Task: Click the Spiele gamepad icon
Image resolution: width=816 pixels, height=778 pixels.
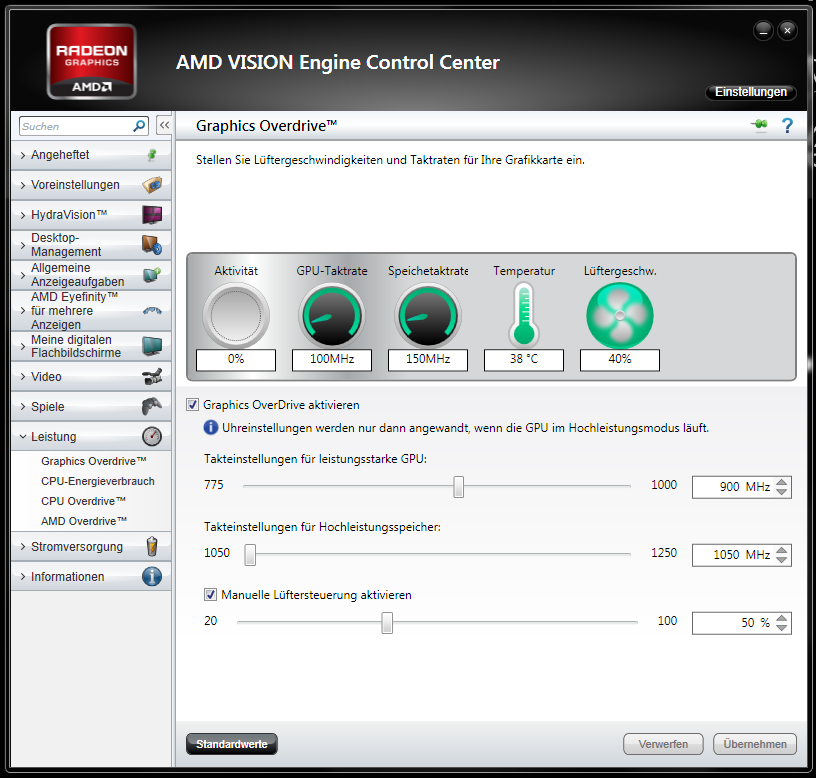Action: click(152, 406)
